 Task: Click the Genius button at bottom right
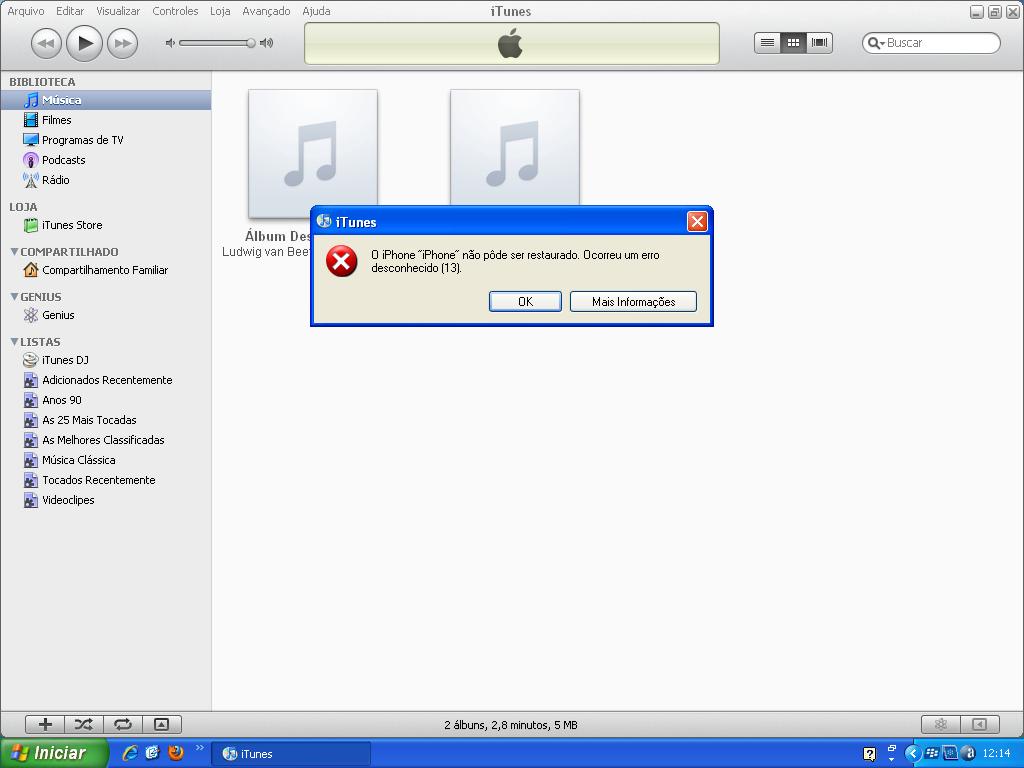pyautogui.click(x=940, y=724)
